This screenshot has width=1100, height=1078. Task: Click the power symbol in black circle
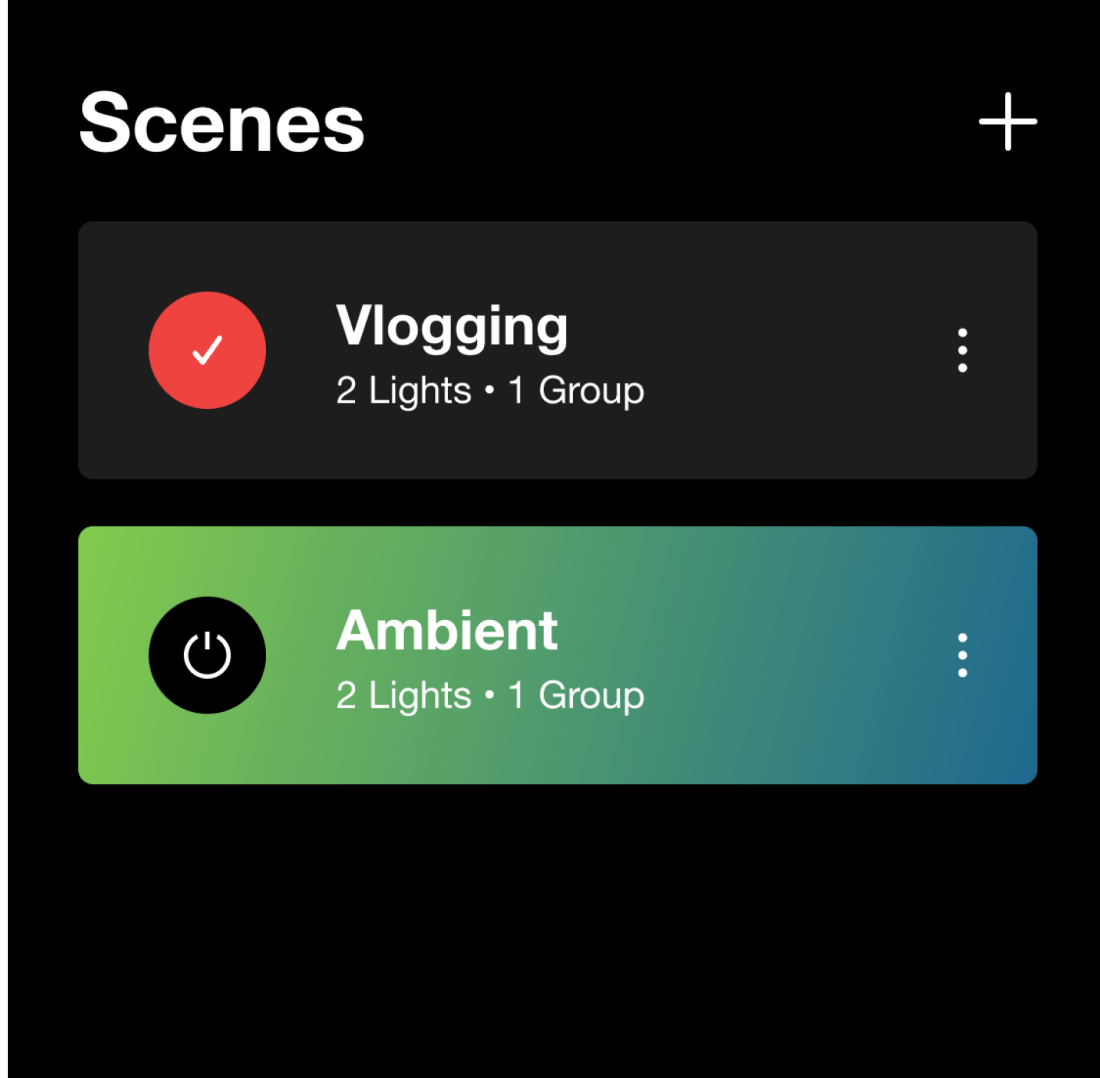click(207, 655)
